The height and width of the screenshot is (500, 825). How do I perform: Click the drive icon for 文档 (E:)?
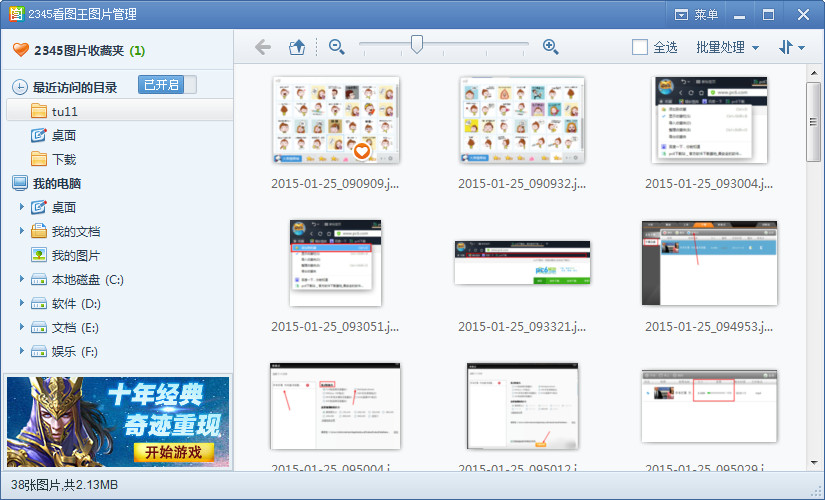tap(39, 328)
